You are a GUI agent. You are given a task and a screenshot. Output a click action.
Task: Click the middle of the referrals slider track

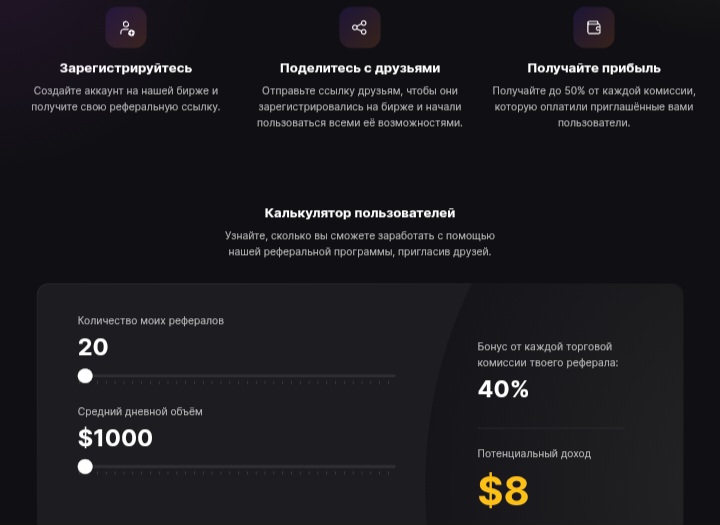tap(236, 376)
